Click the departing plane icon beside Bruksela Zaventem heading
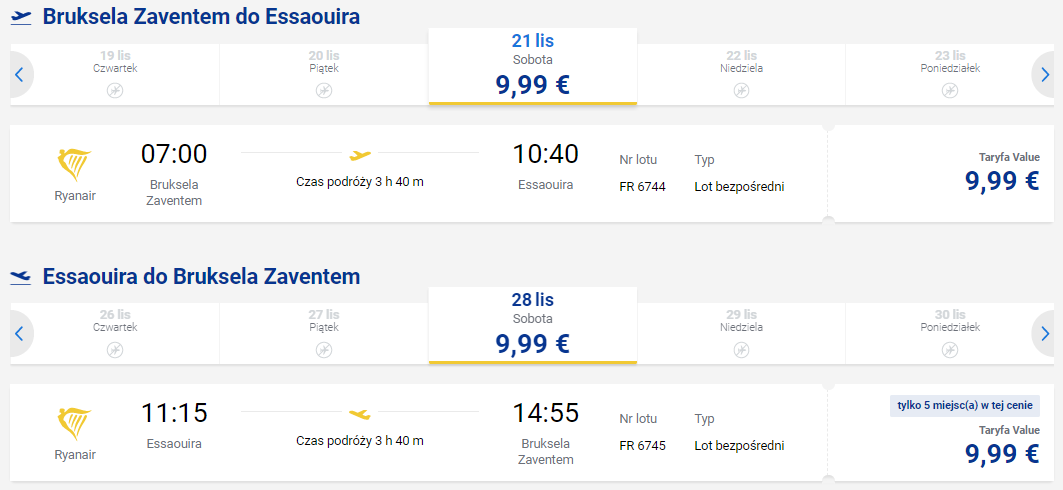Screen dimensions: 1063x490 pos(21,17)
